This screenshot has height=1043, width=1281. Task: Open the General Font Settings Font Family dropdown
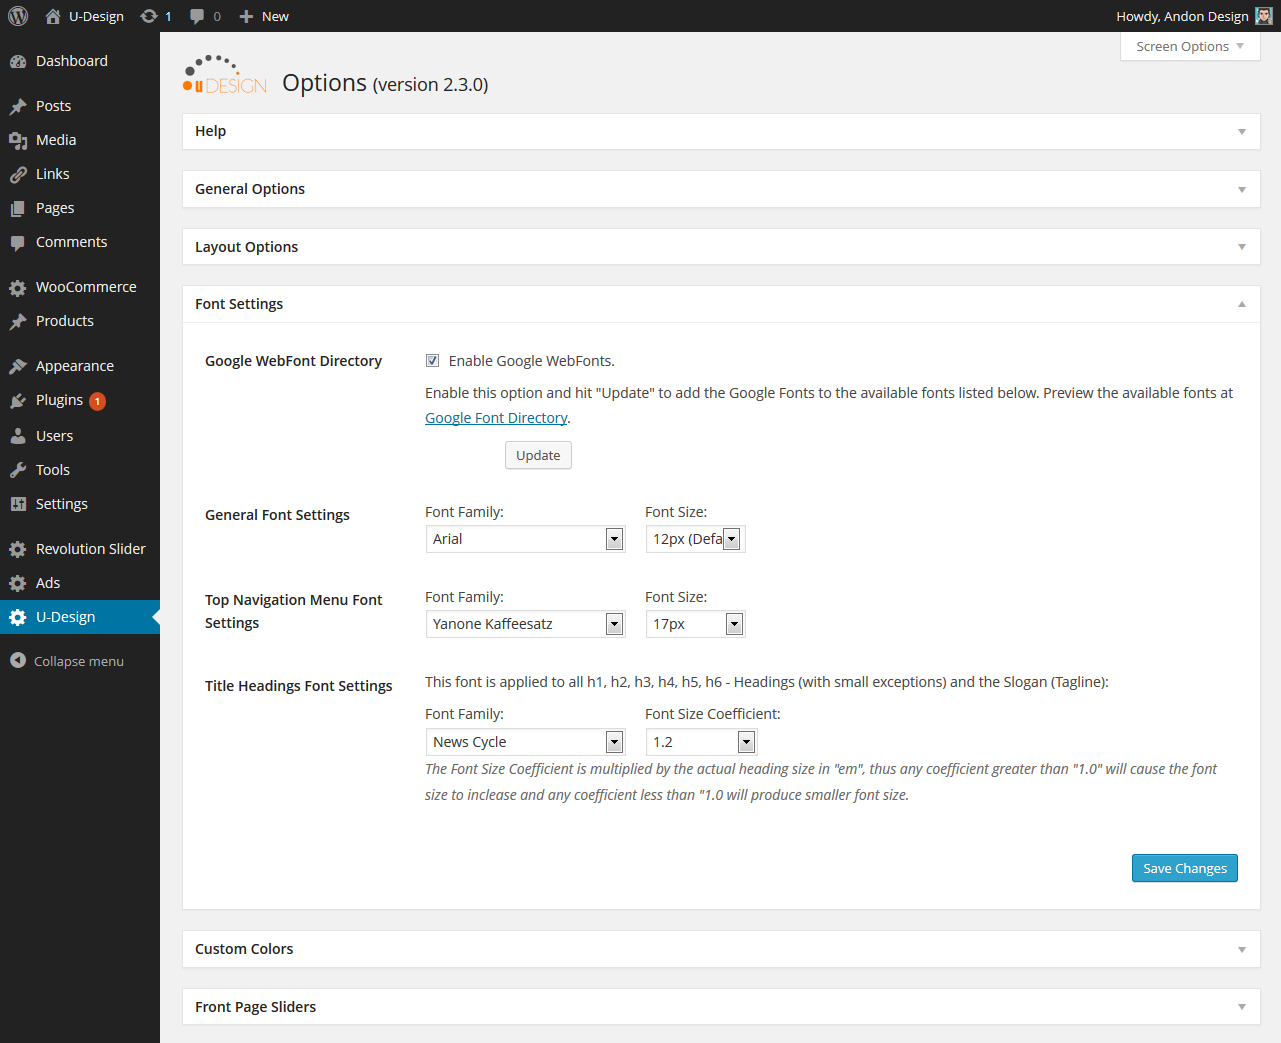coord(613,538)
